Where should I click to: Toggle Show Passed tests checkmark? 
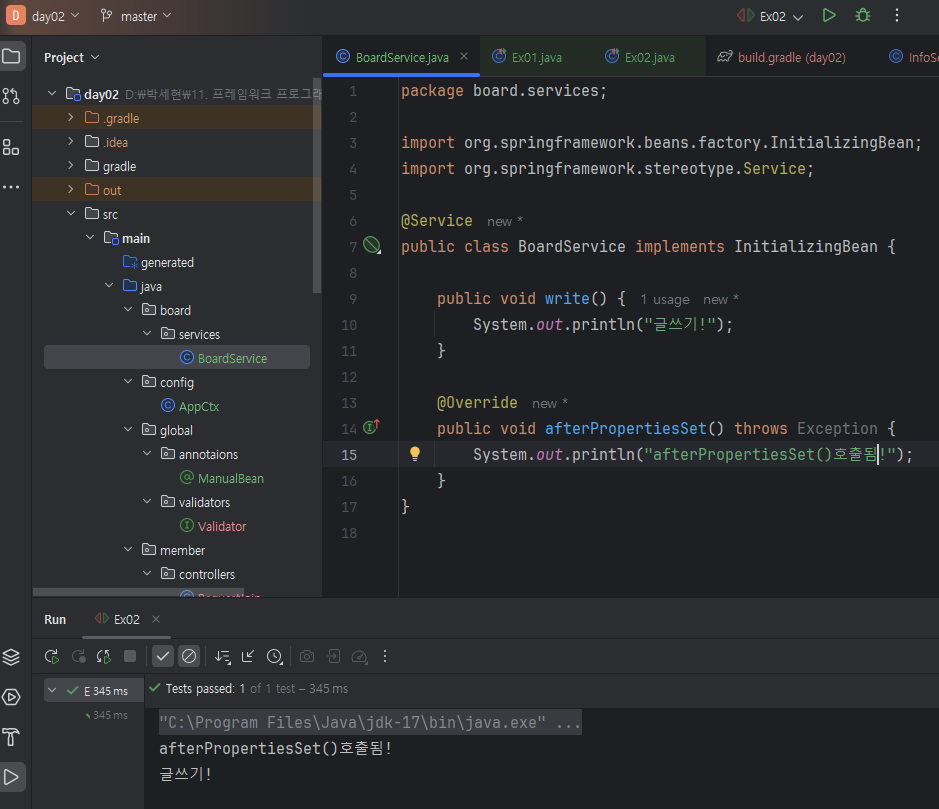pyautogui.click(x=163, y=656)
